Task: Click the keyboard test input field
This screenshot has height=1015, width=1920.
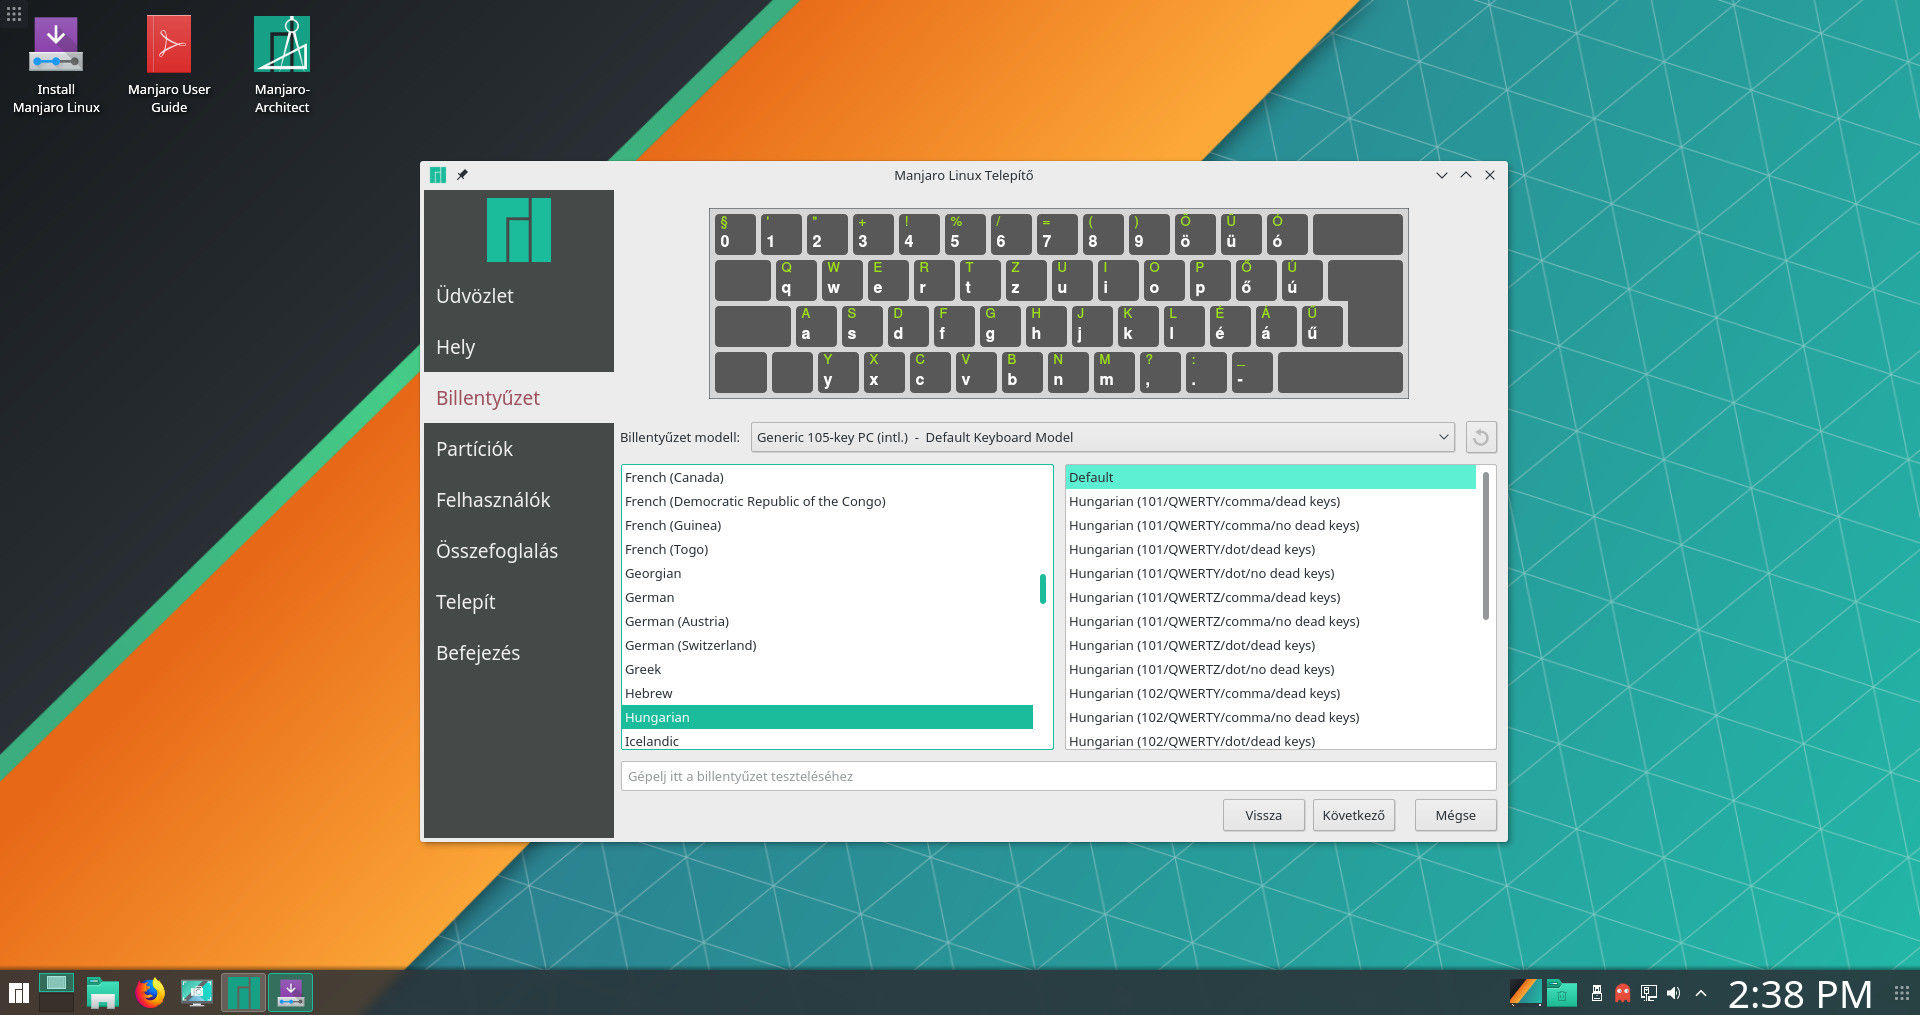Action: point(1058,776)
